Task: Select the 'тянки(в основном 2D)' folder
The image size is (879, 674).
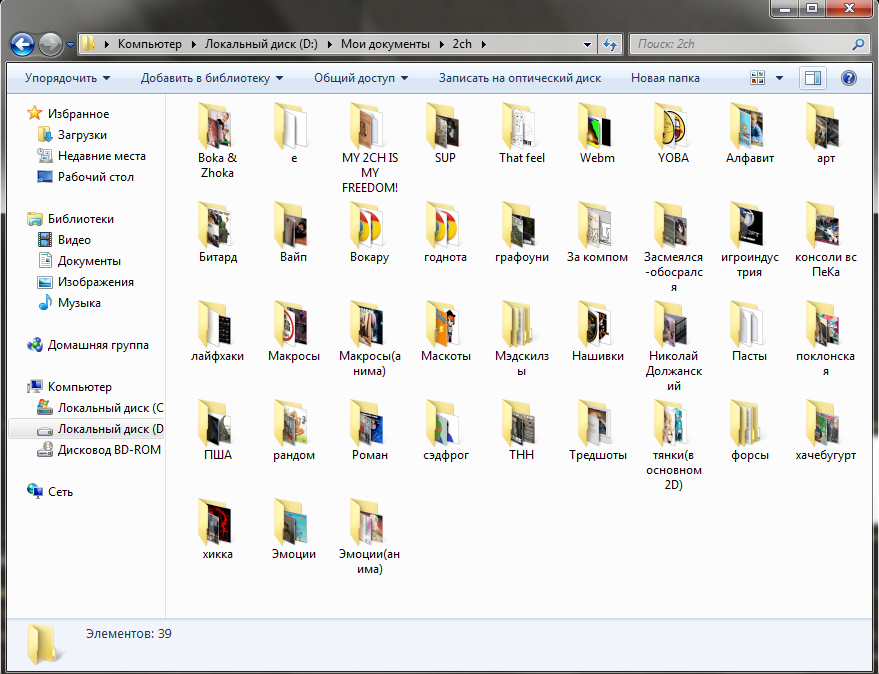Action: pyautogui.click(x=673, y=446)
